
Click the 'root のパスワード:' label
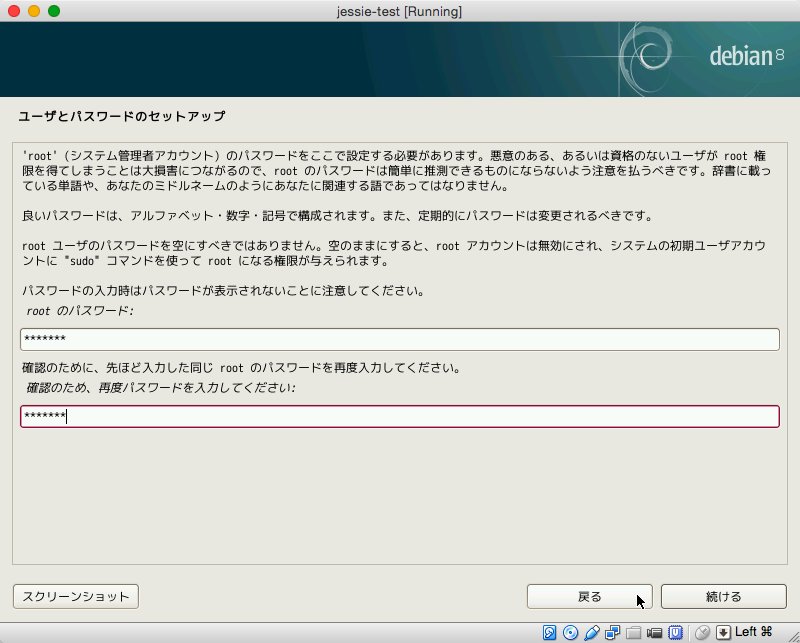pyautogui.click(x=80, y=311)
